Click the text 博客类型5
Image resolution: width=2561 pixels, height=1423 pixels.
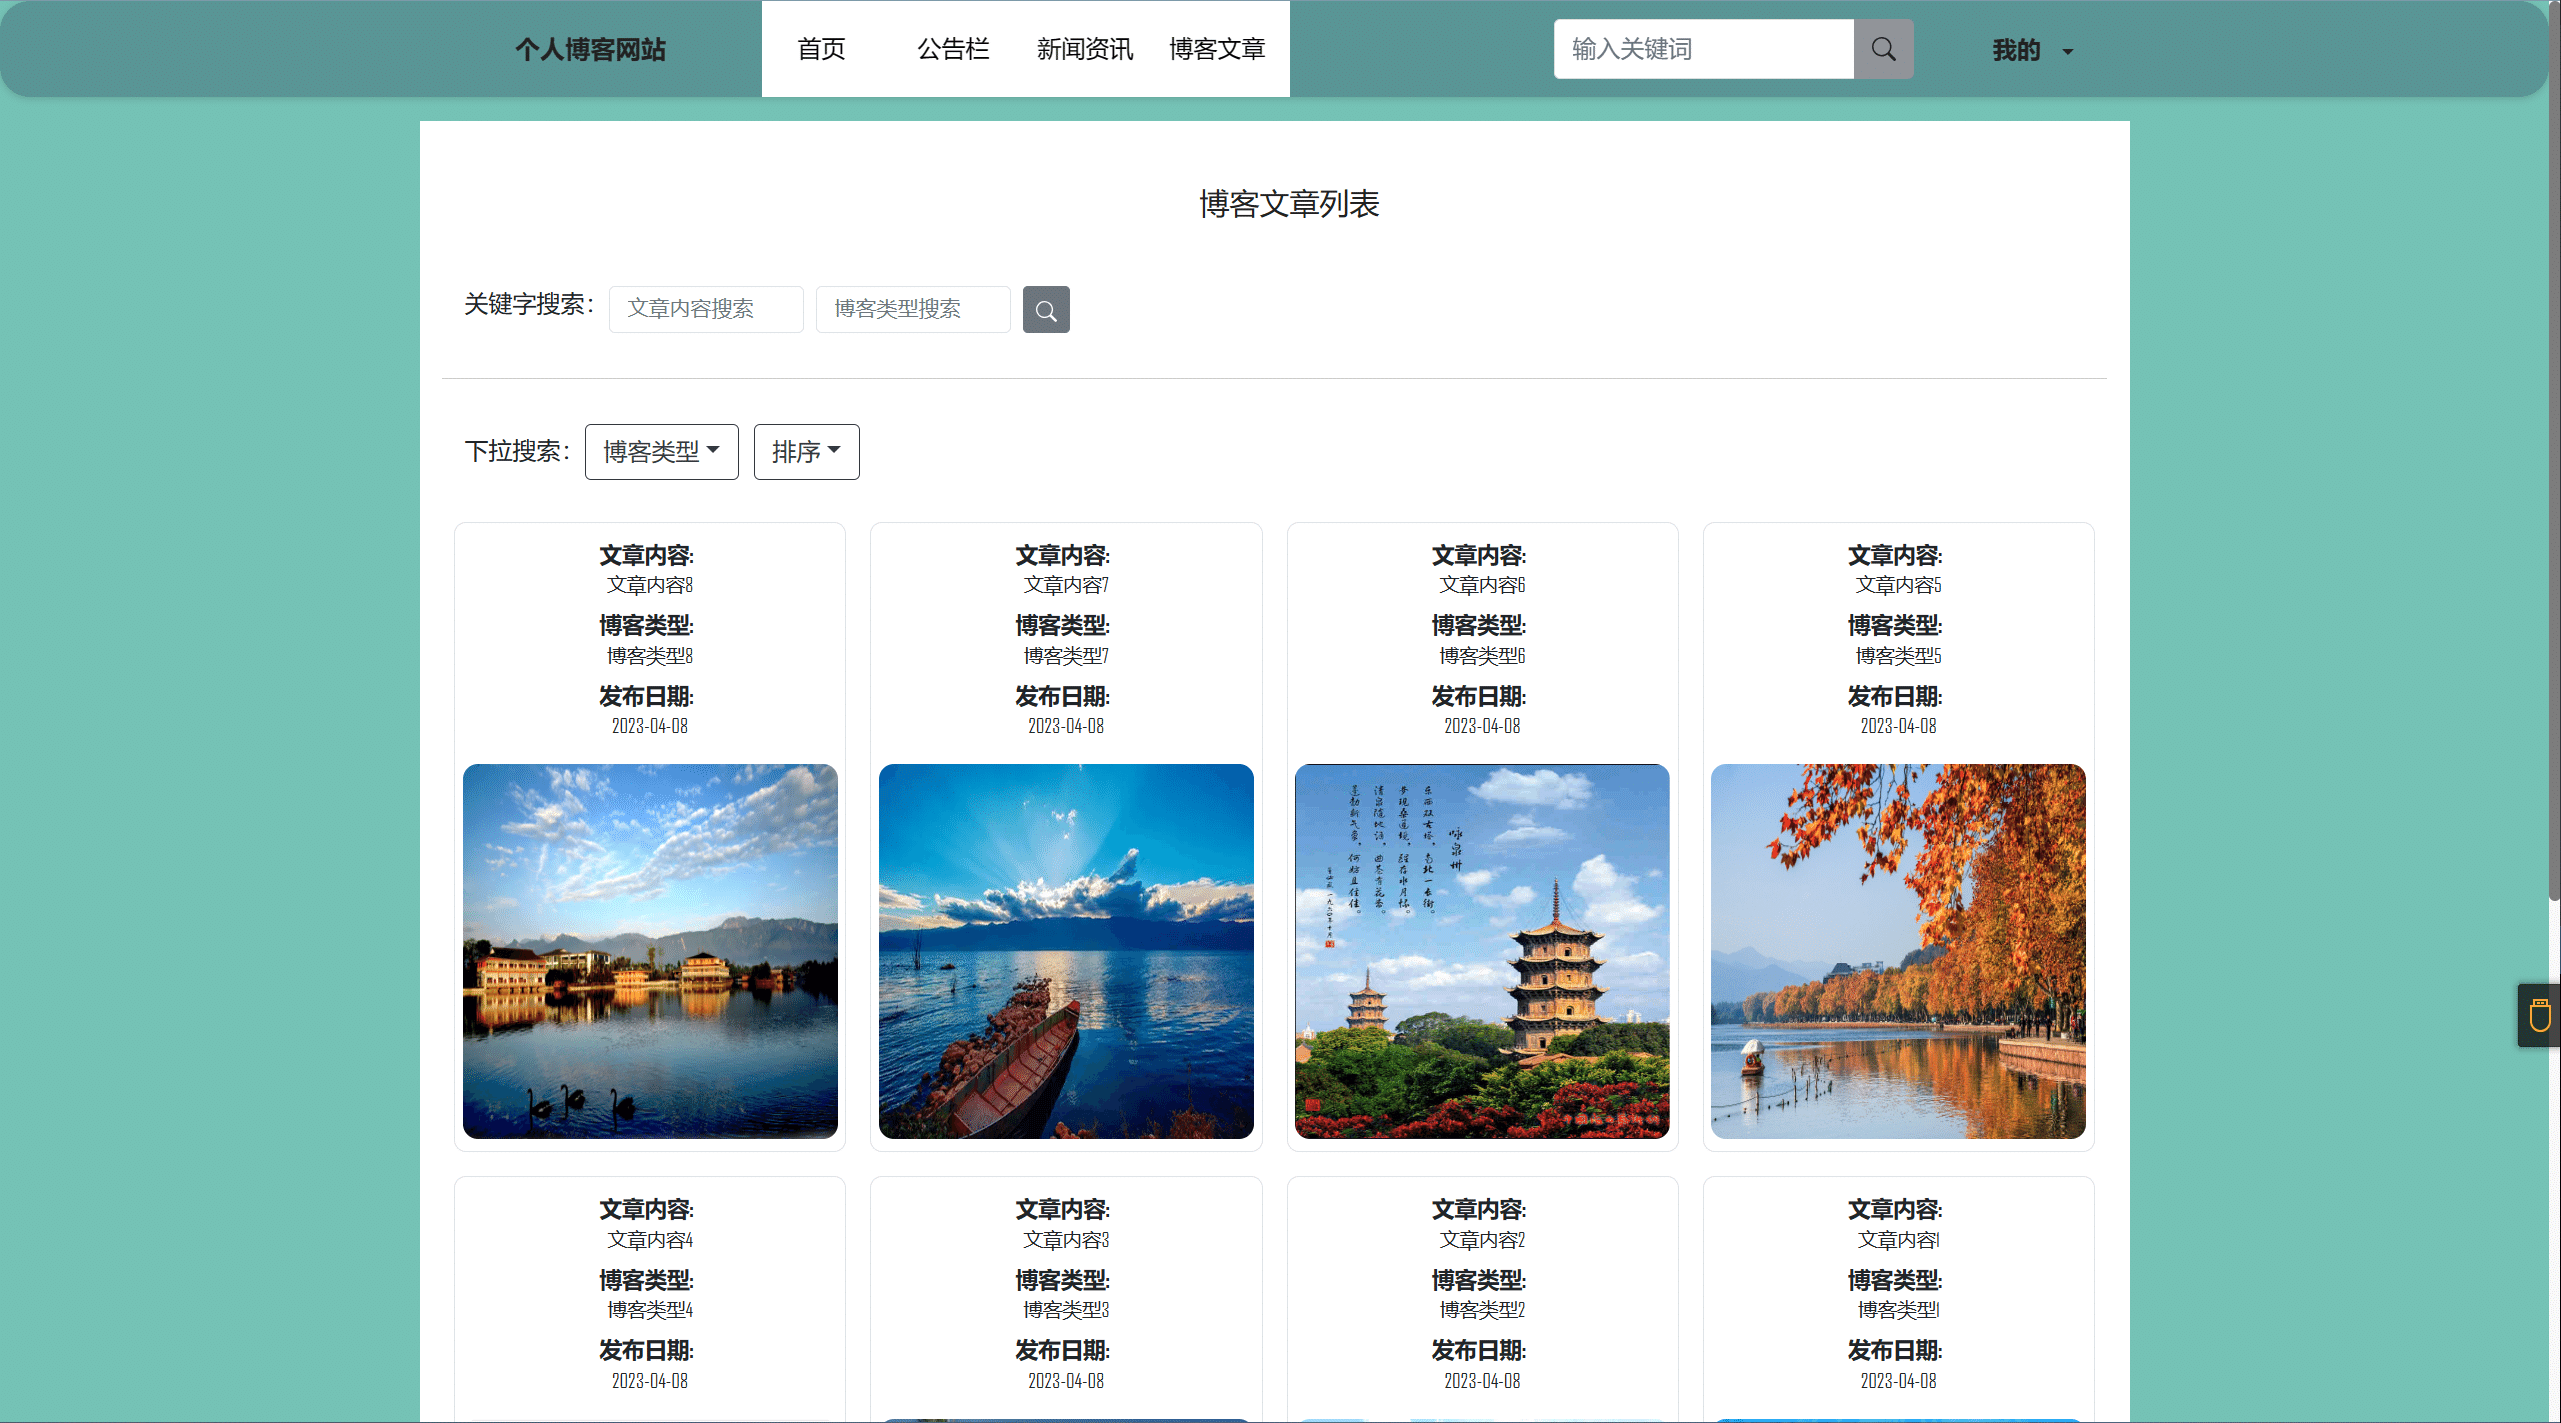pyautogui.click(x=1898, y=656)
